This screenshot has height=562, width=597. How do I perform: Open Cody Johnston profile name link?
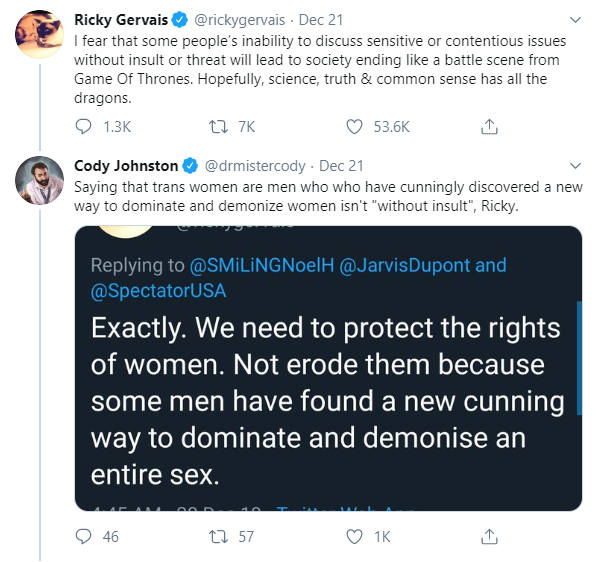pos(126,166)
